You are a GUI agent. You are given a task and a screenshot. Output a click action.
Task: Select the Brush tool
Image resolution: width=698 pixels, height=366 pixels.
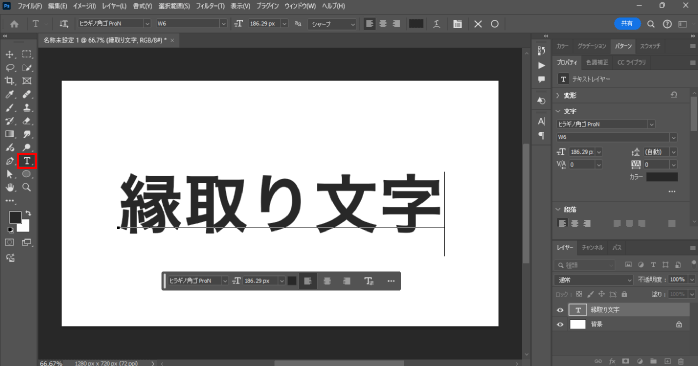pos(9,108)
